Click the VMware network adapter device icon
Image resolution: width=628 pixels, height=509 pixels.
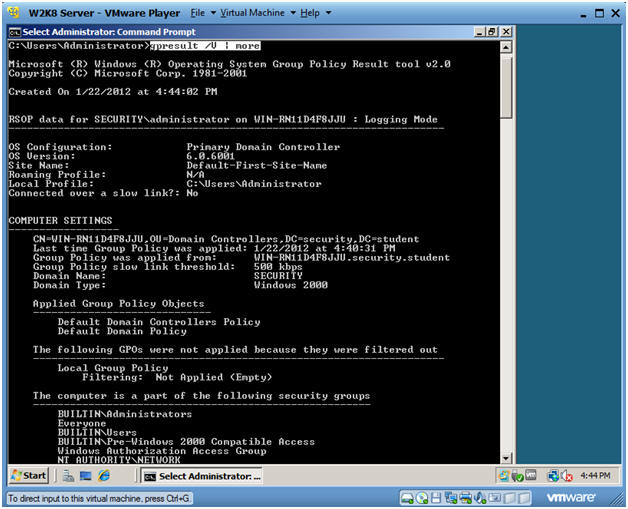[451, 498]
